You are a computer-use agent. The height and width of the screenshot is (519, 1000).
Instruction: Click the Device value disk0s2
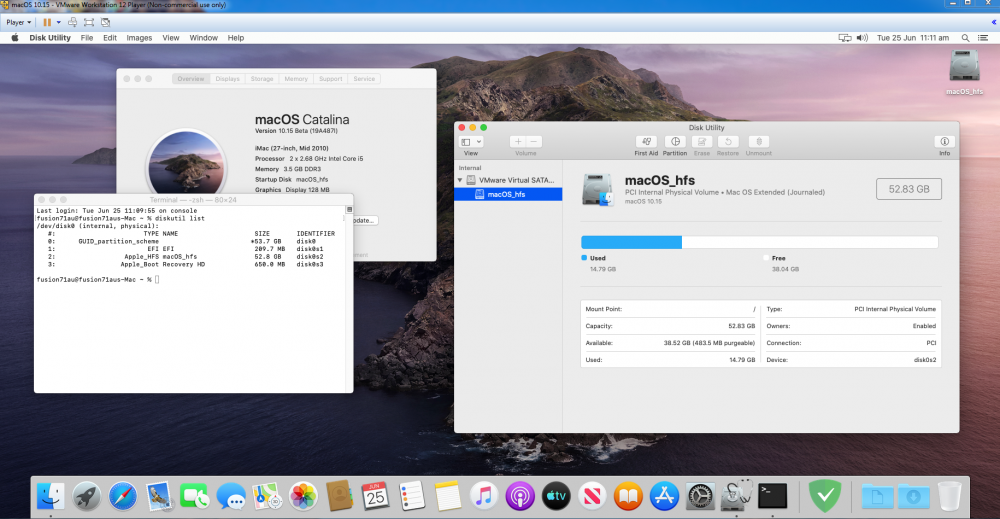coord(925,360)
